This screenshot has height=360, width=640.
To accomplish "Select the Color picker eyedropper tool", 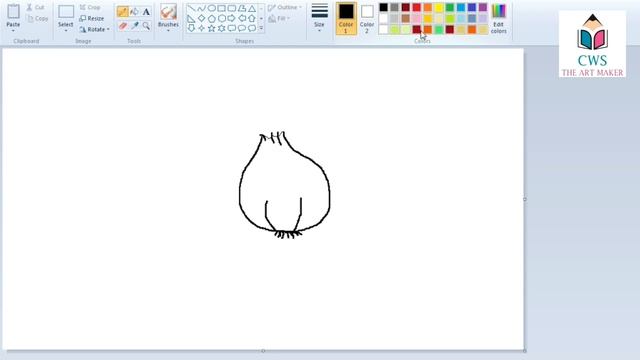I will point(134,26).
